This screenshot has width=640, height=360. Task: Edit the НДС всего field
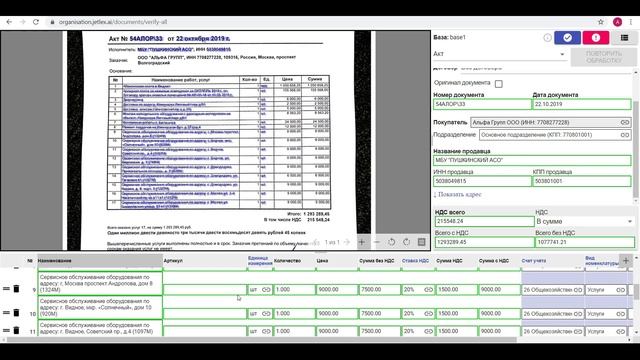coord(484,221)
